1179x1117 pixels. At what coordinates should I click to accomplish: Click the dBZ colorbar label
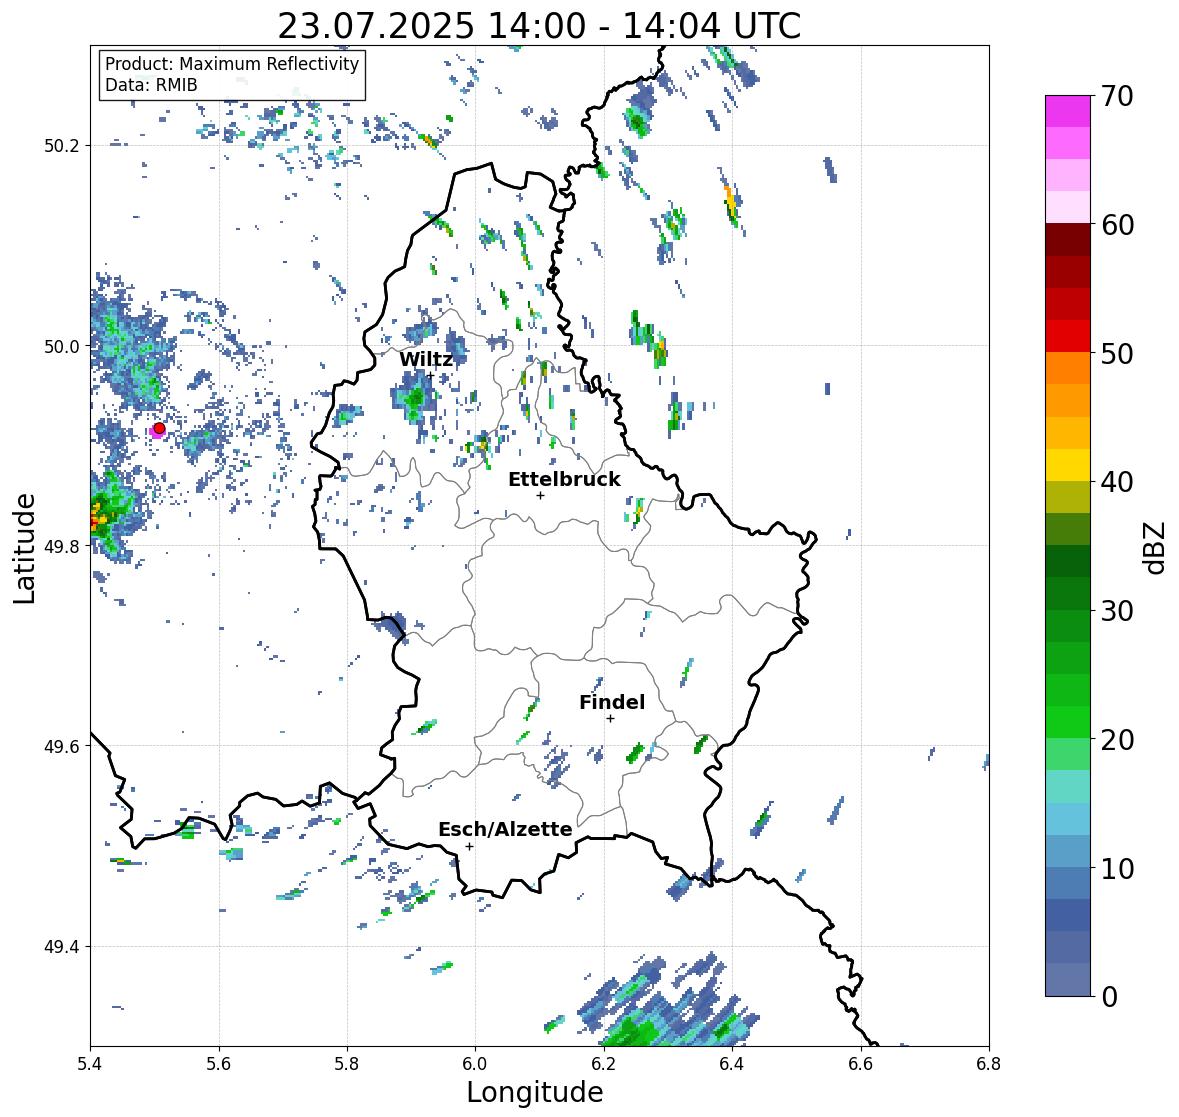1156,548
